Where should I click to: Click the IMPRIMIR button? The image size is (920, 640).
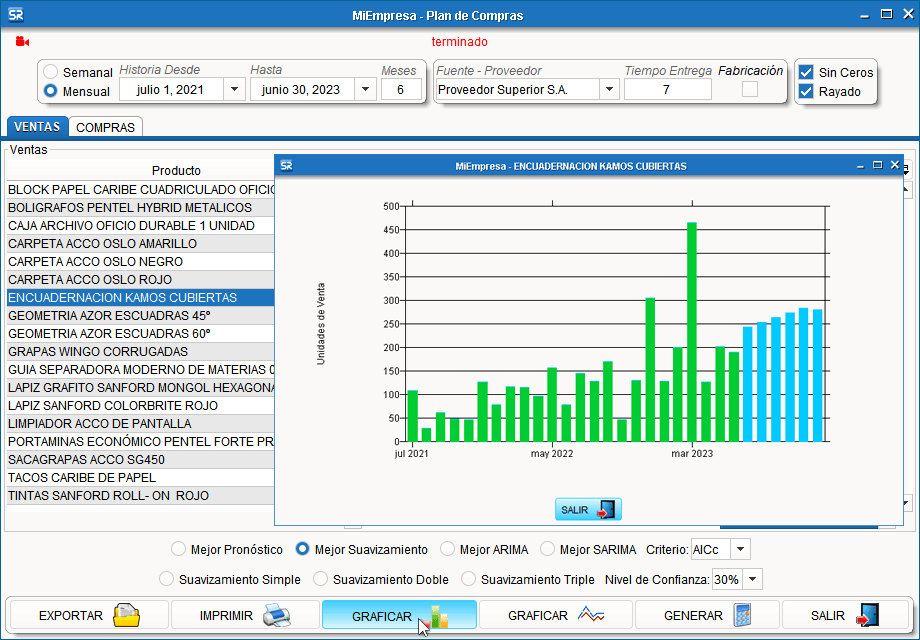point(245,615)
